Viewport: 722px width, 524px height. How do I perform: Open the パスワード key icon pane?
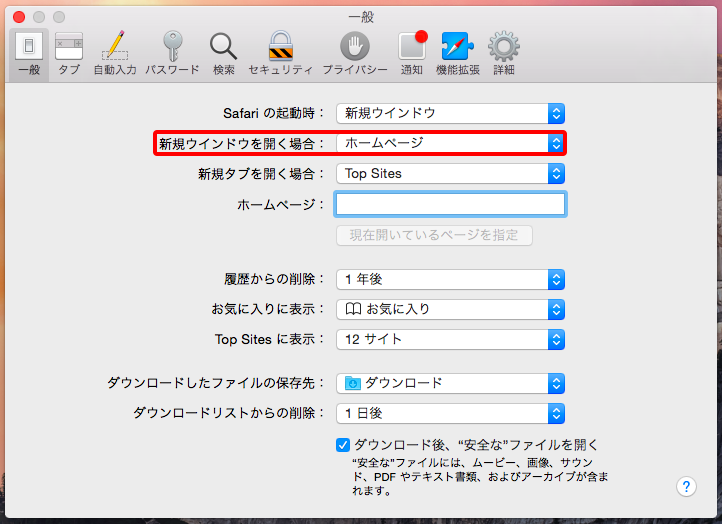pyautogui.click(x=172, y=54)
